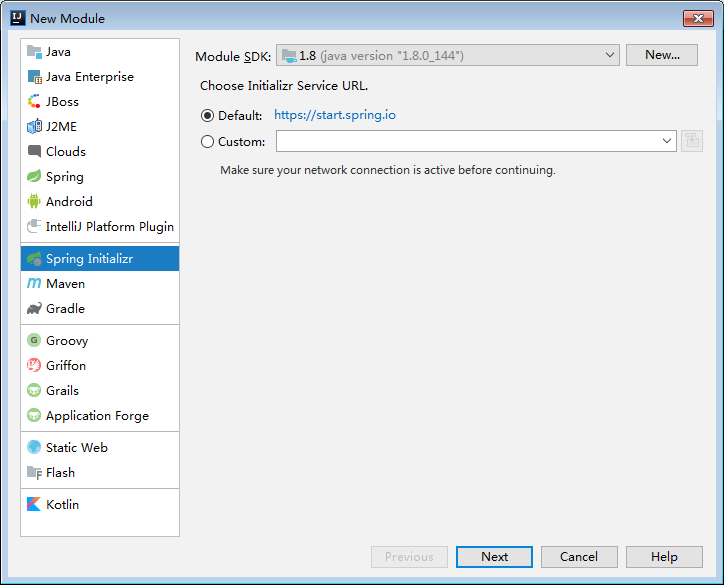
Task: Choose Gradle module type
Action: pos(100,308)
